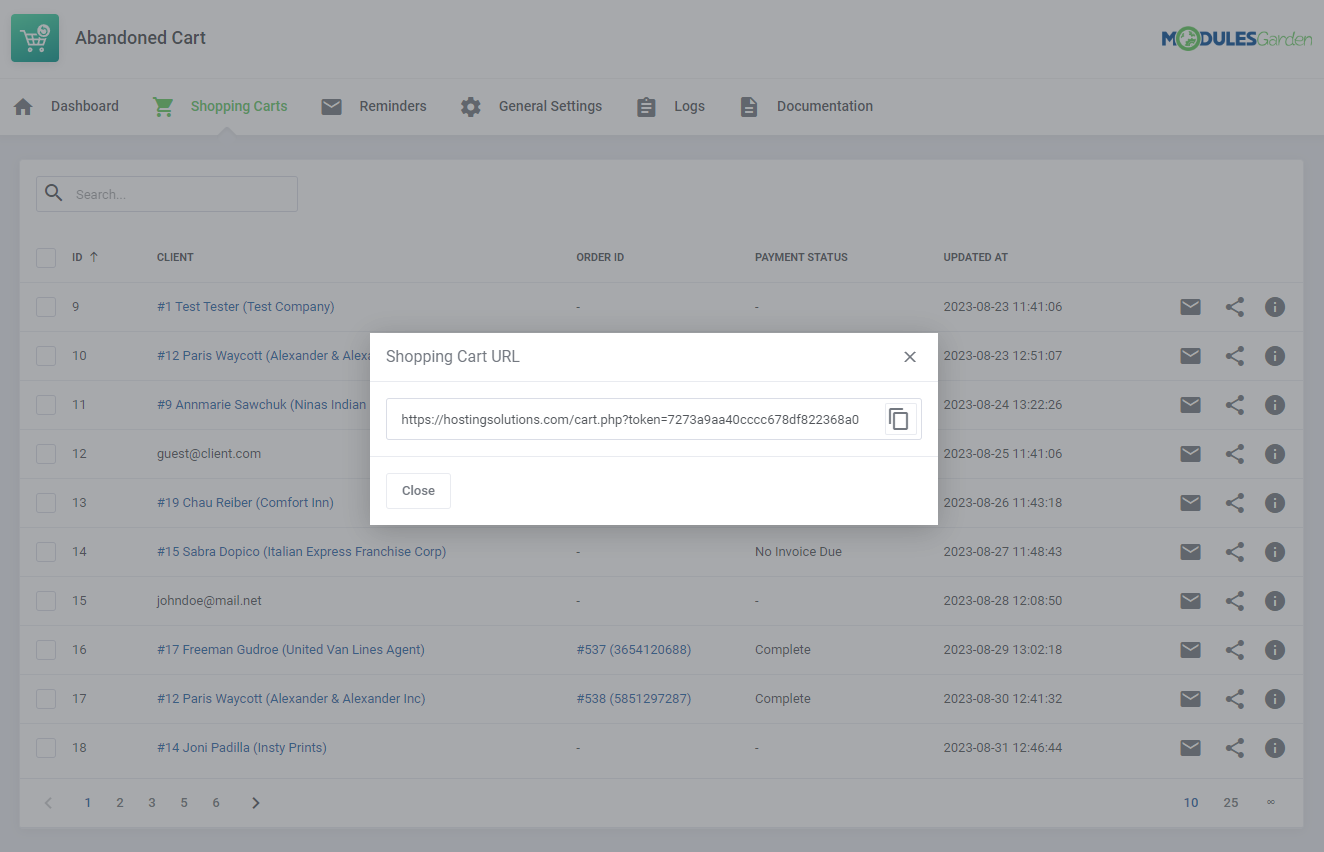Select the checkbox for cart row 10
The width and height of the screenshot is (1324, 852).
point(45,355)
